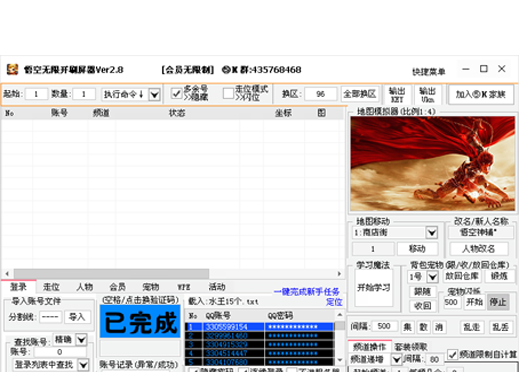The width and height of the screenshot is (519, 372).
Task: Click the horizontal scrollbar thumb under the account list
Action: tap(111, 274)
